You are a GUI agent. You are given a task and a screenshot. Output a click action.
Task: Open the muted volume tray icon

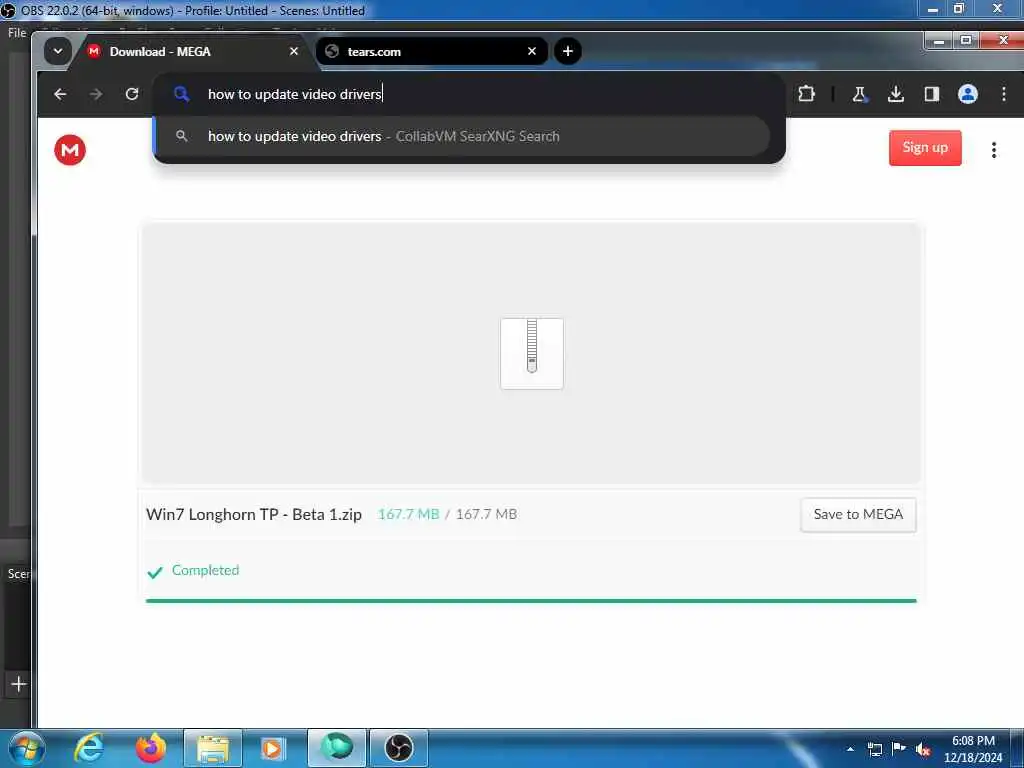pyautogui.click(x=923, y=750)
